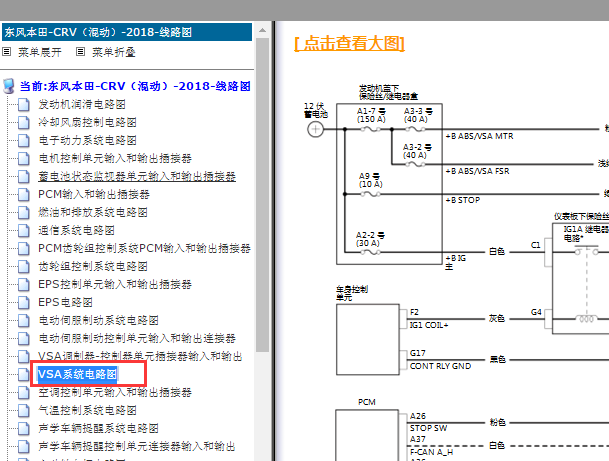Open 电子动力系统电路图 entry
Screen dimensions: 609x461
coord(87,140)
